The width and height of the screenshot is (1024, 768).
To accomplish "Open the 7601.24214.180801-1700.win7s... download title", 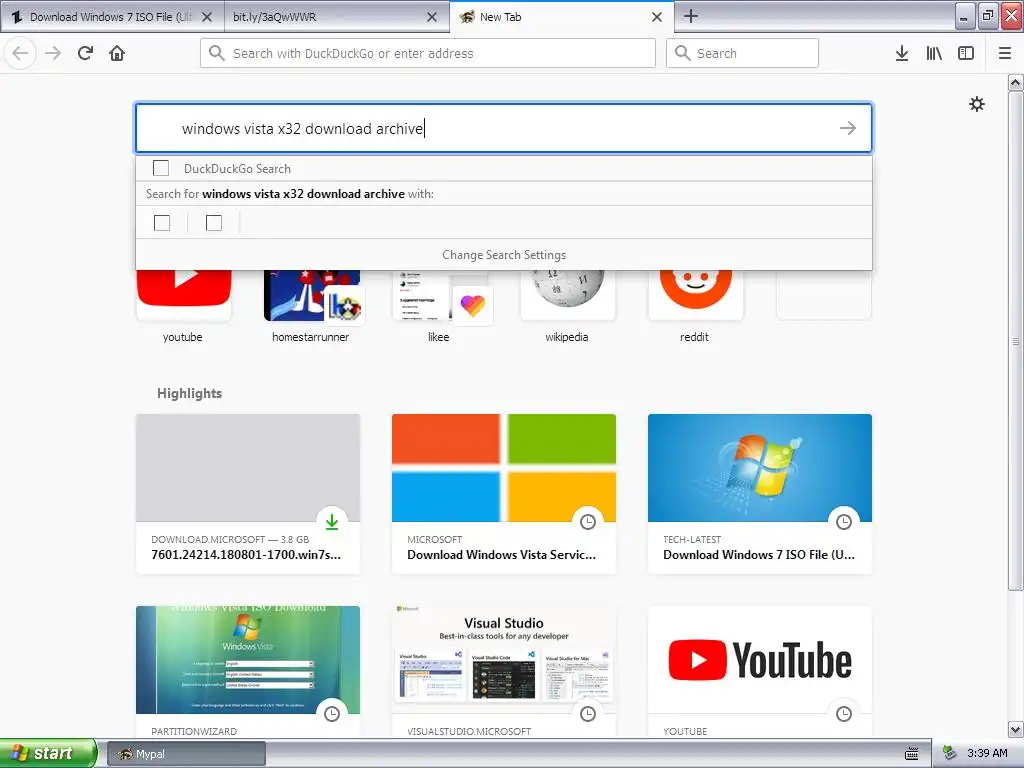I will (246, 554).
